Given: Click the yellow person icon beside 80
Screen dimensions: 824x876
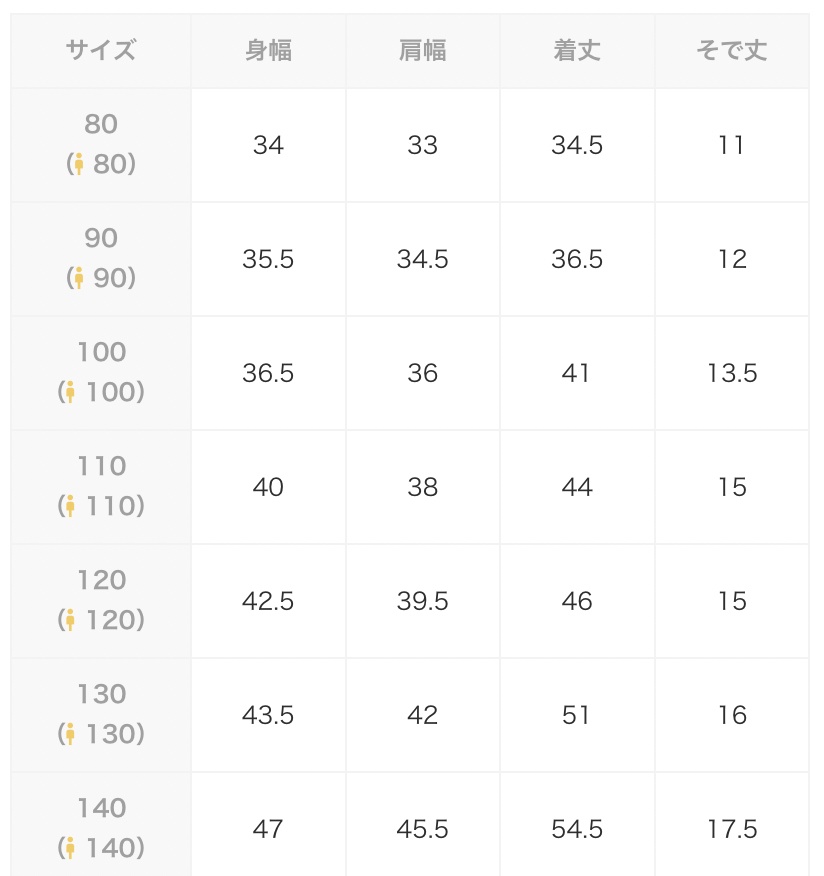Looking at the screenshot, I should (x=78, y=164).
